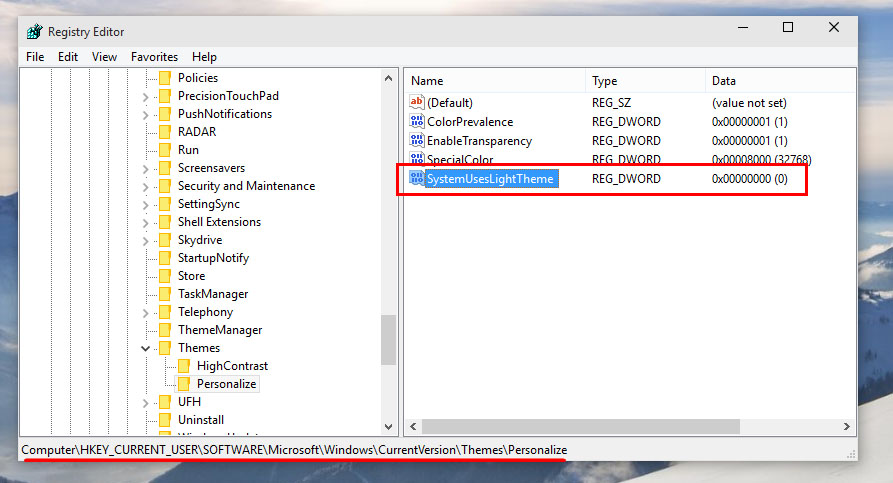
Task: Click the ColorPrevalence DWORD icon
Action: [417, 121]
